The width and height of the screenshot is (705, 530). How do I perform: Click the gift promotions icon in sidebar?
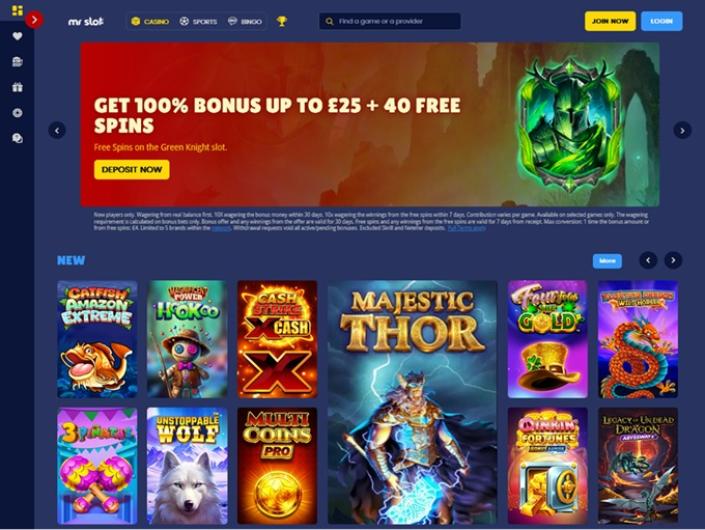(x=17, y=87)
